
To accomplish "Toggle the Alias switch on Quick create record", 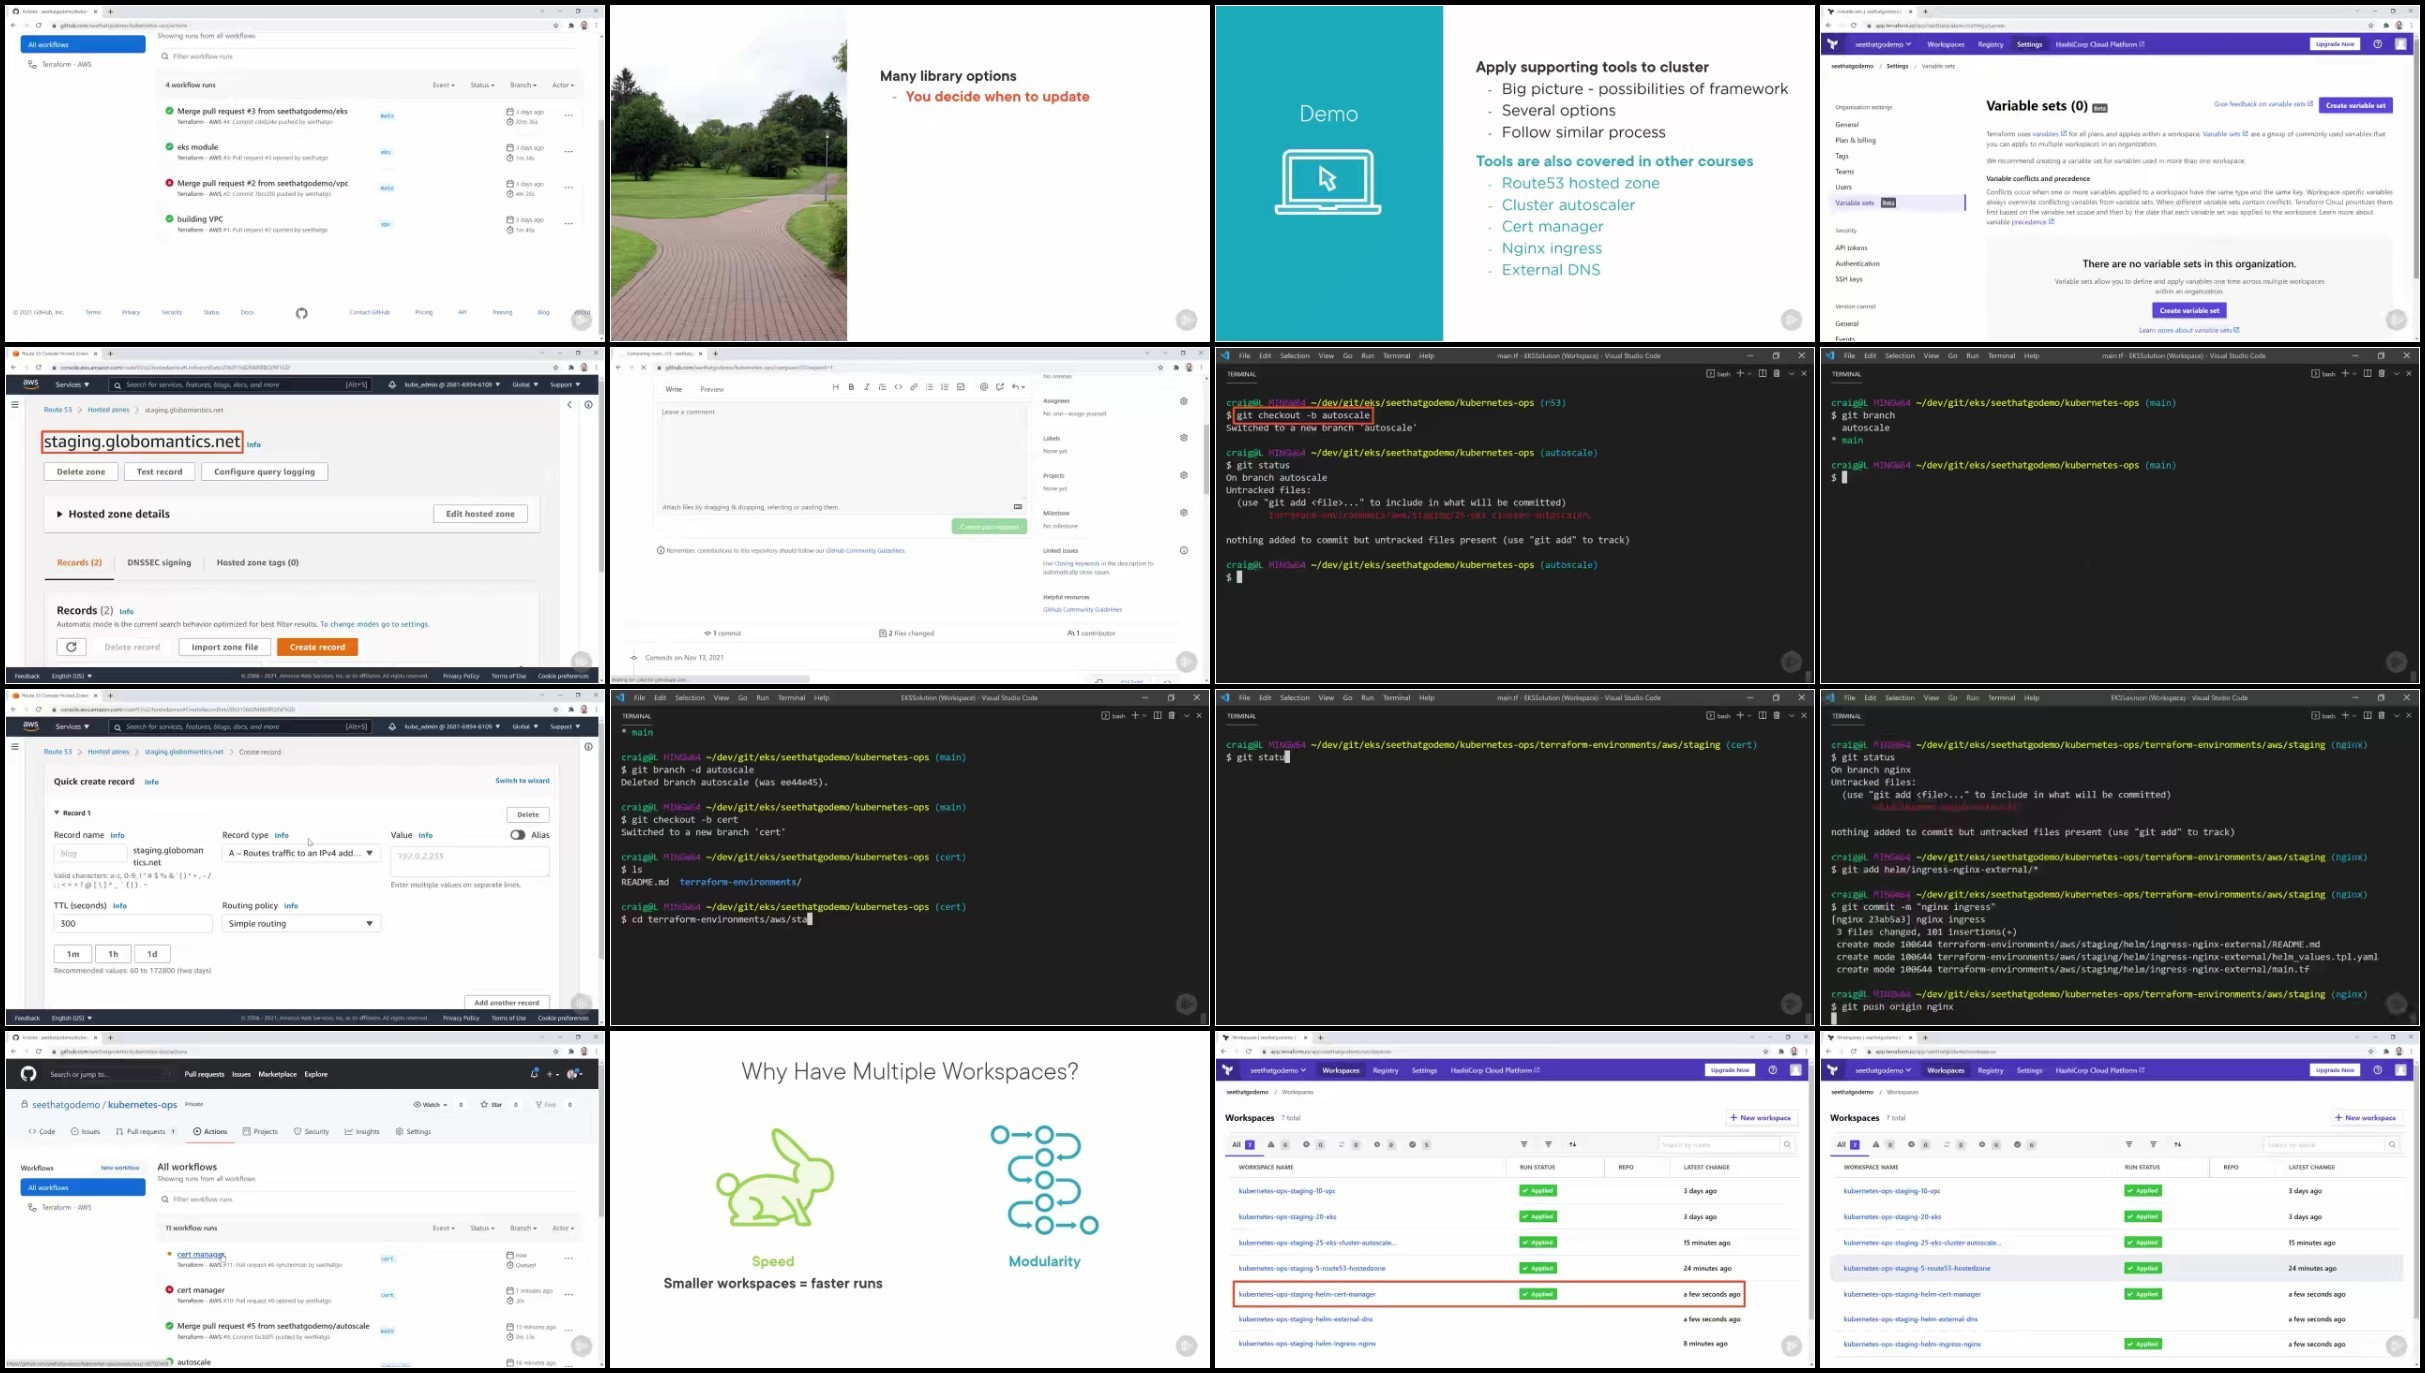I will coord(517,835).
